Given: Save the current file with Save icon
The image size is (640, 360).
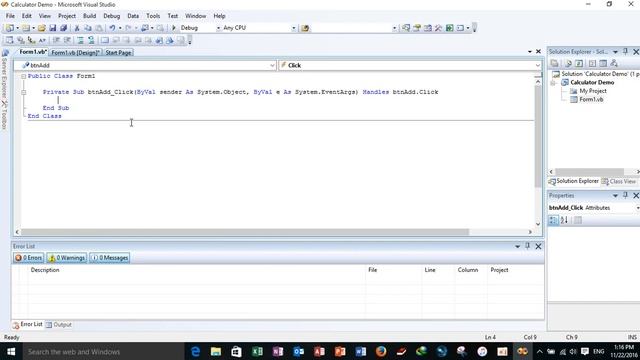Looking at the screenshot, I should pos(53,28).
